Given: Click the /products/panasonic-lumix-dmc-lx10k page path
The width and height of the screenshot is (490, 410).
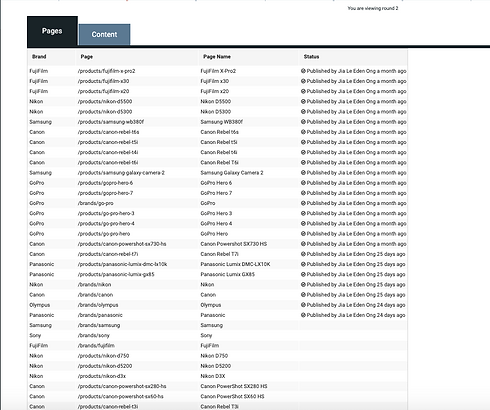Looking at the screenshot, I should click(x=122, y=264).
